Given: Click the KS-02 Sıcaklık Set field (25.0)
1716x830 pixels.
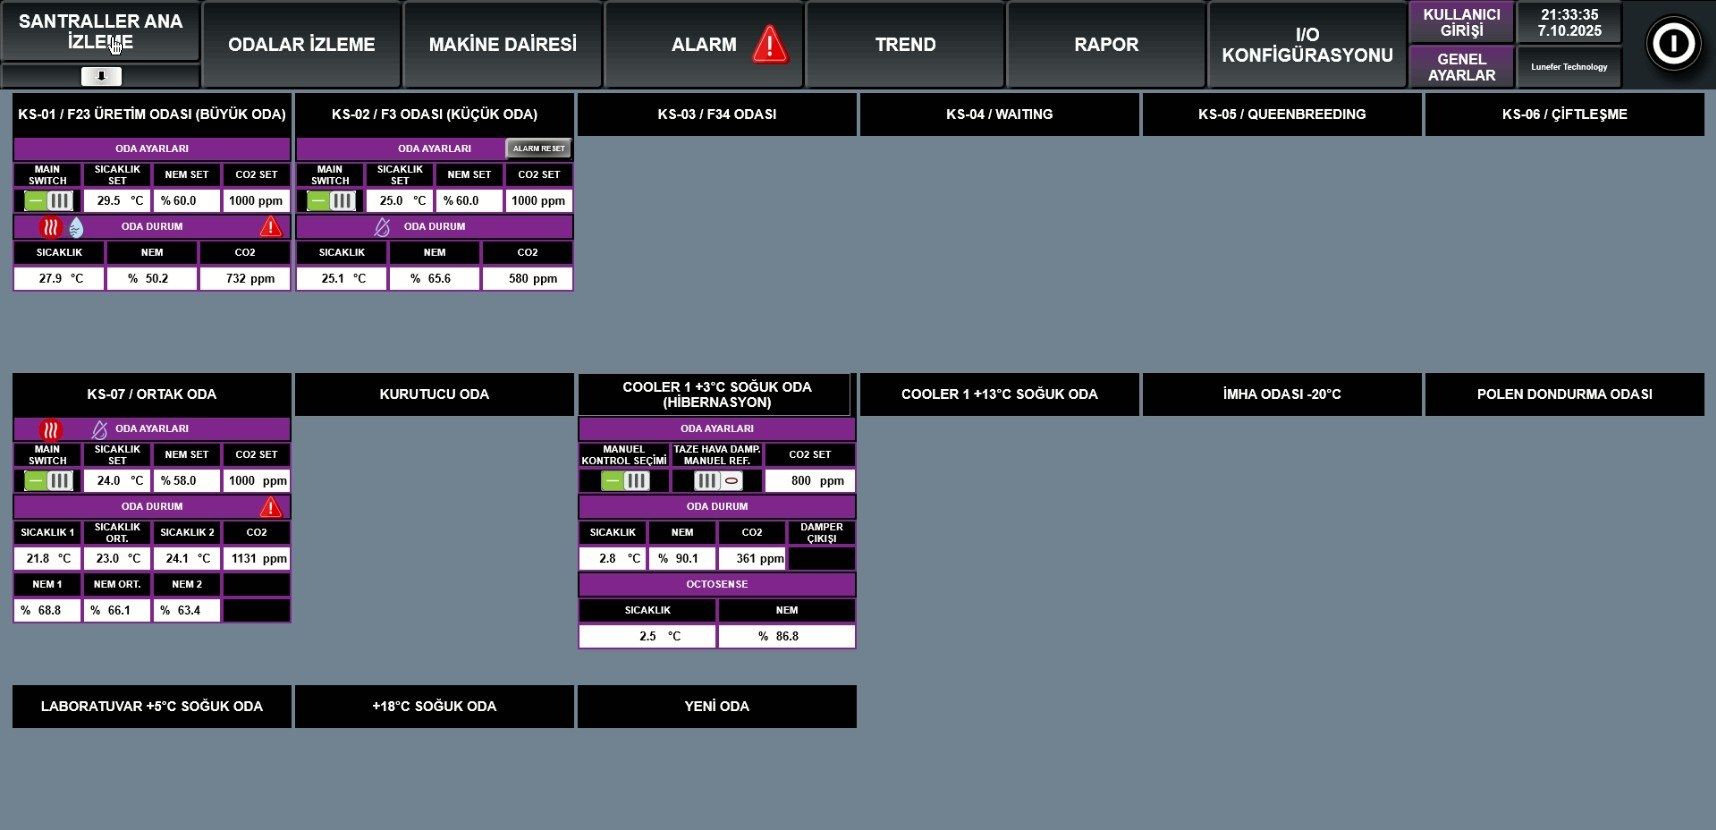Looking at the screenshot, I should 400,201.
